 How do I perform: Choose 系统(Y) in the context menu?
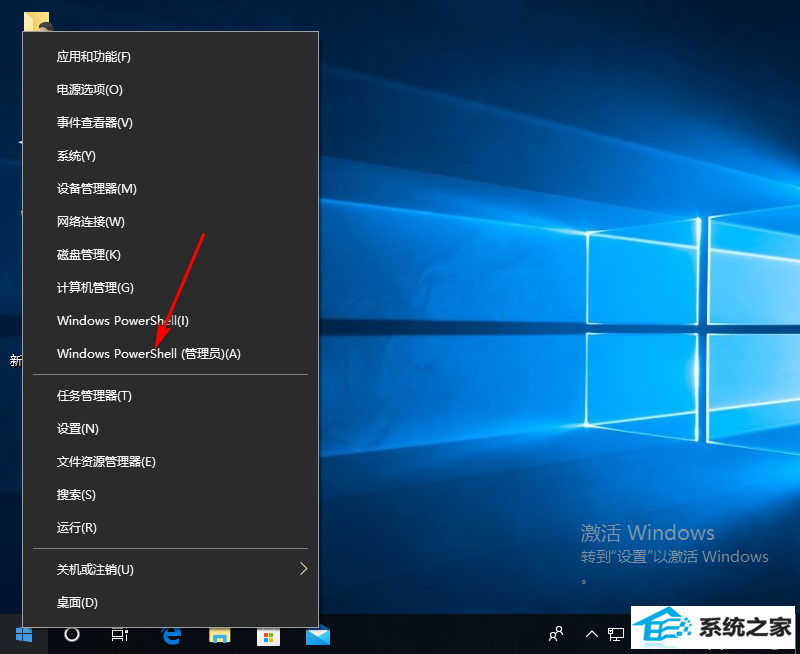click(170, 156)
